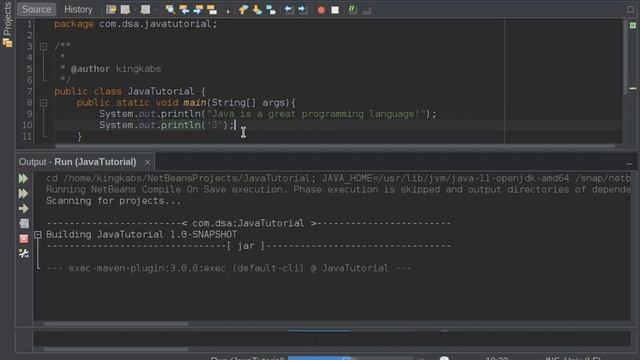Screen dimensions: 640x360
Task: Click 'JavaTutorial' class name in code
Action: pos(160,91)
